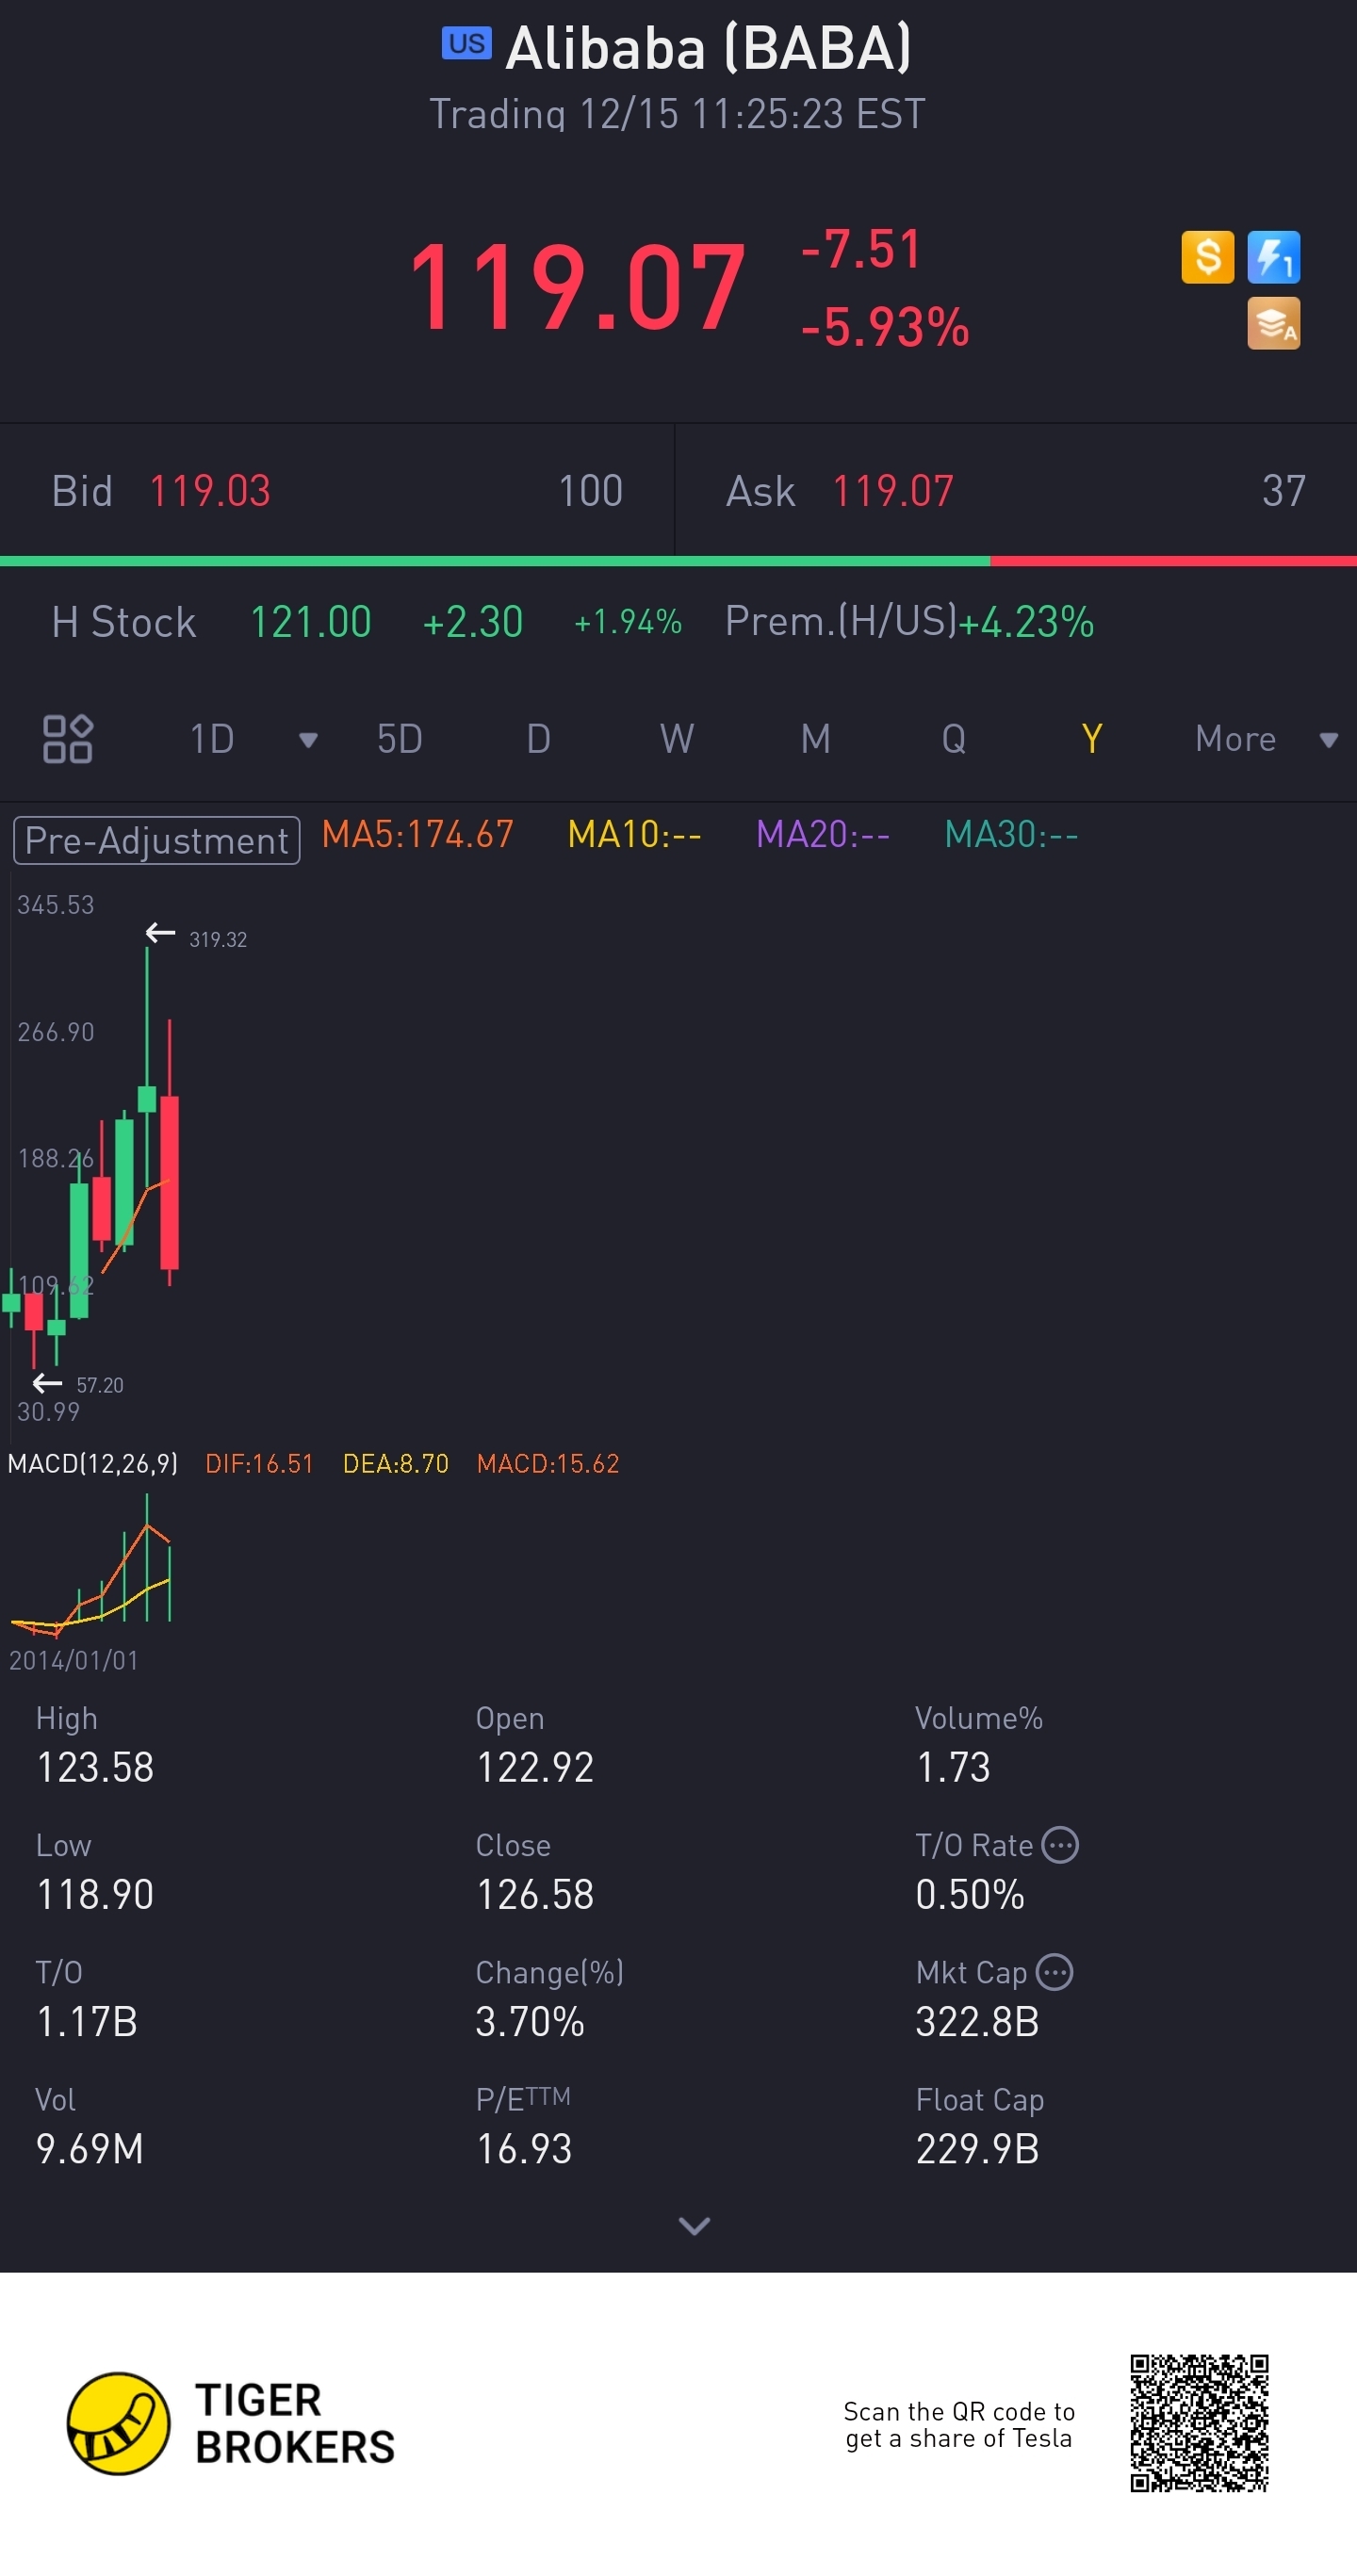Open the More timeframes dropdown
Image resolution: width=1357 pixels, height=2576 pixels.
click(1266, 739)
